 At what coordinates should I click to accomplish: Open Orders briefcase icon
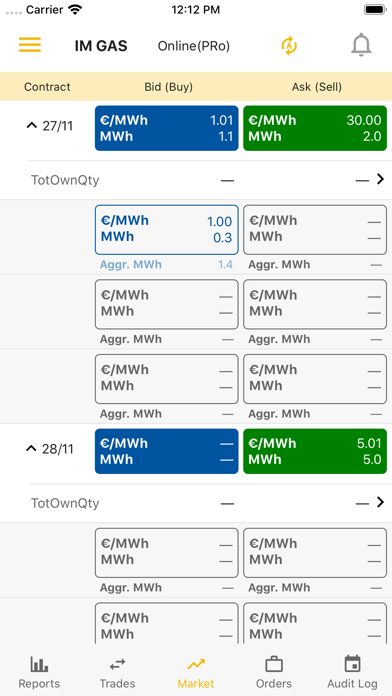point(274,664)
